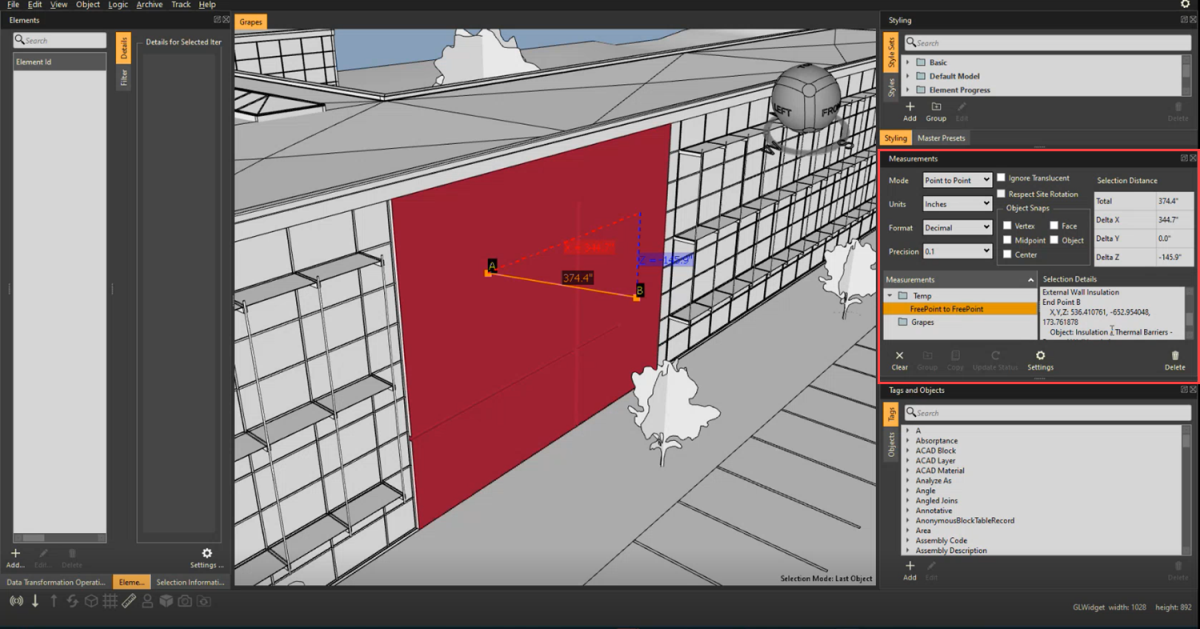Click the broadcast signal icon in bottom toolbar

pos(16,601)
